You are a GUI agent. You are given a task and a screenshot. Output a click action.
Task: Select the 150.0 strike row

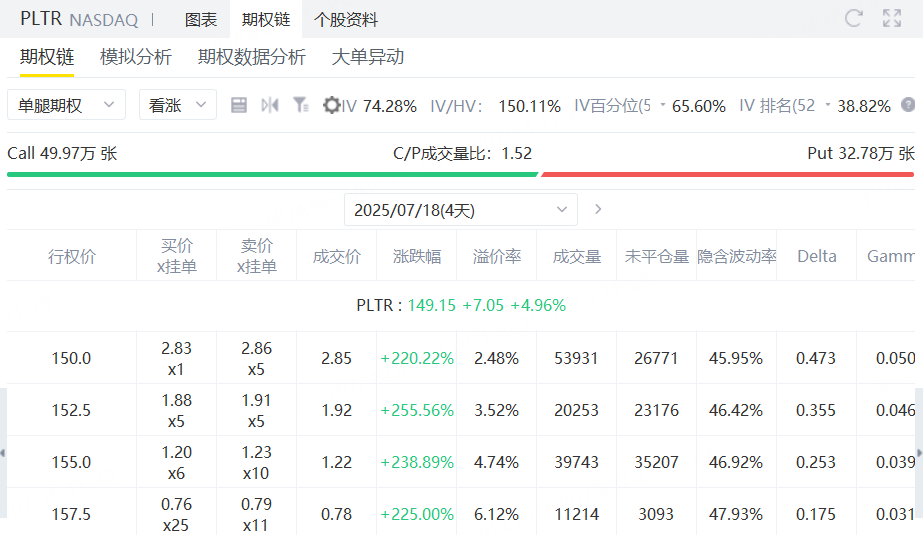[461, 358]
